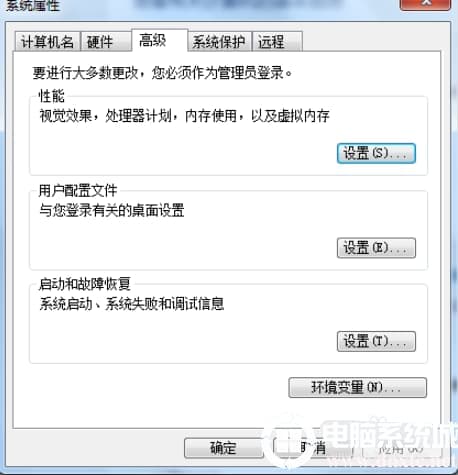The image size is (458, 475).
Task: Click user profile 设置(E) button
Action: tap(376, 248)
